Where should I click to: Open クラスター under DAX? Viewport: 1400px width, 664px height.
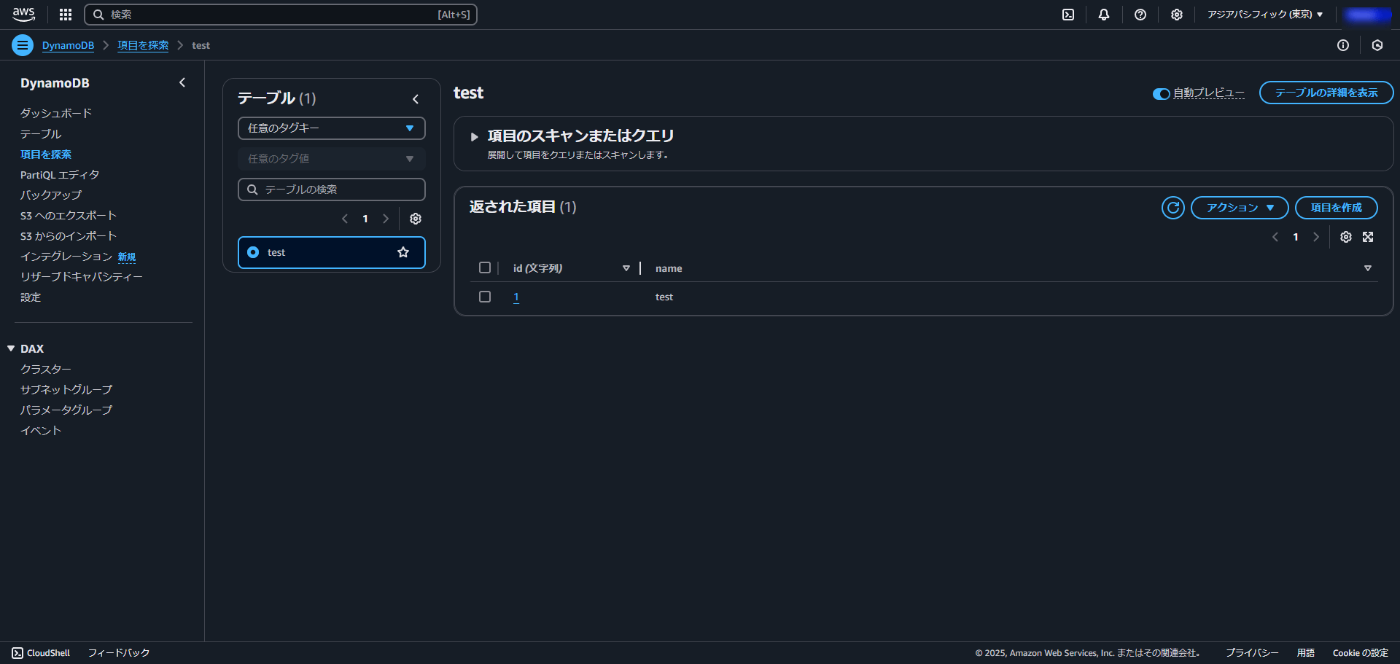click(46, 369)
